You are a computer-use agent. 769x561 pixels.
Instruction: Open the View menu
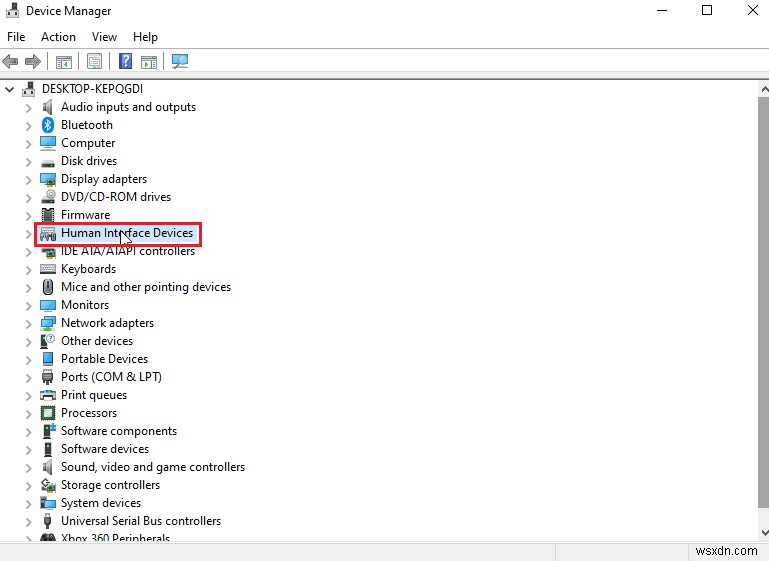pos(104,37)
